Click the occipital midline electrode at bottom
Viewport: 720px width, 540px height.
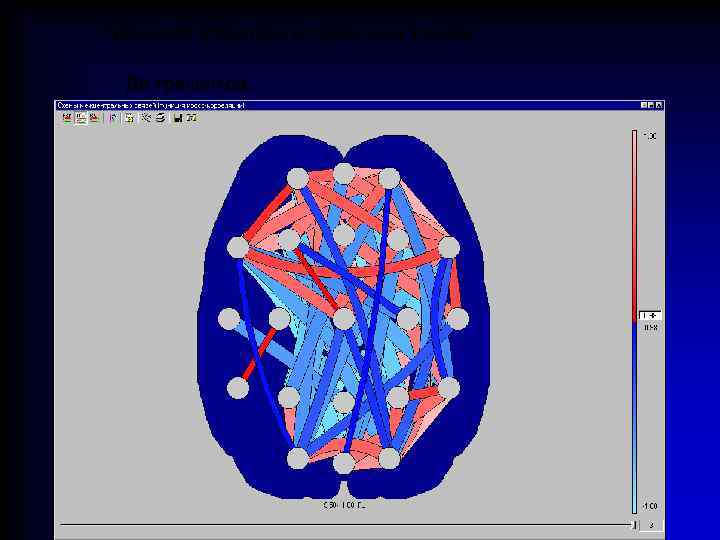click(343, 463)
